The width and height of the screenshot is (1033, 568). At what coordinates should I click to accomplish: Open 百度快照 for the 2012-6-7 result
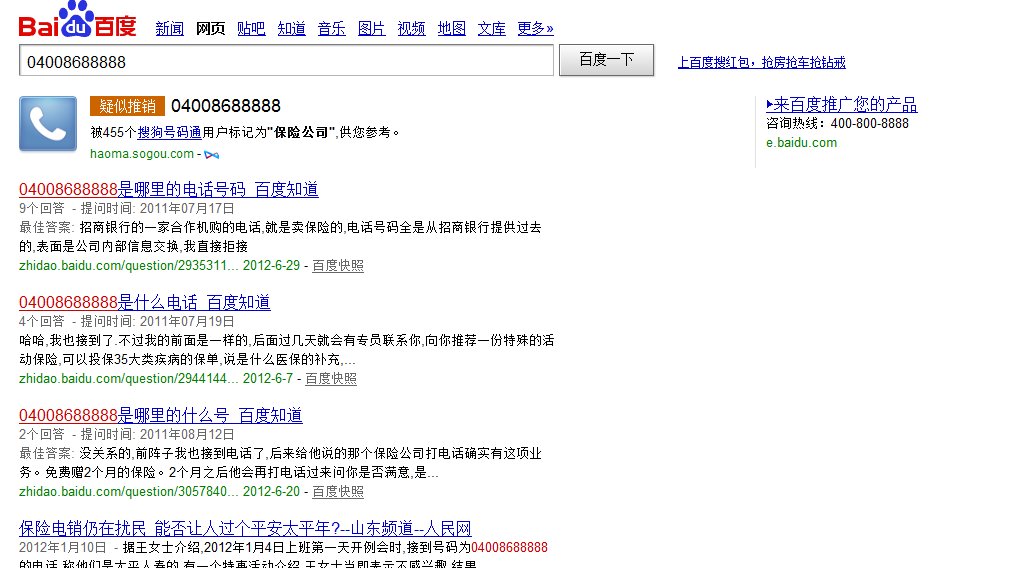331,379
